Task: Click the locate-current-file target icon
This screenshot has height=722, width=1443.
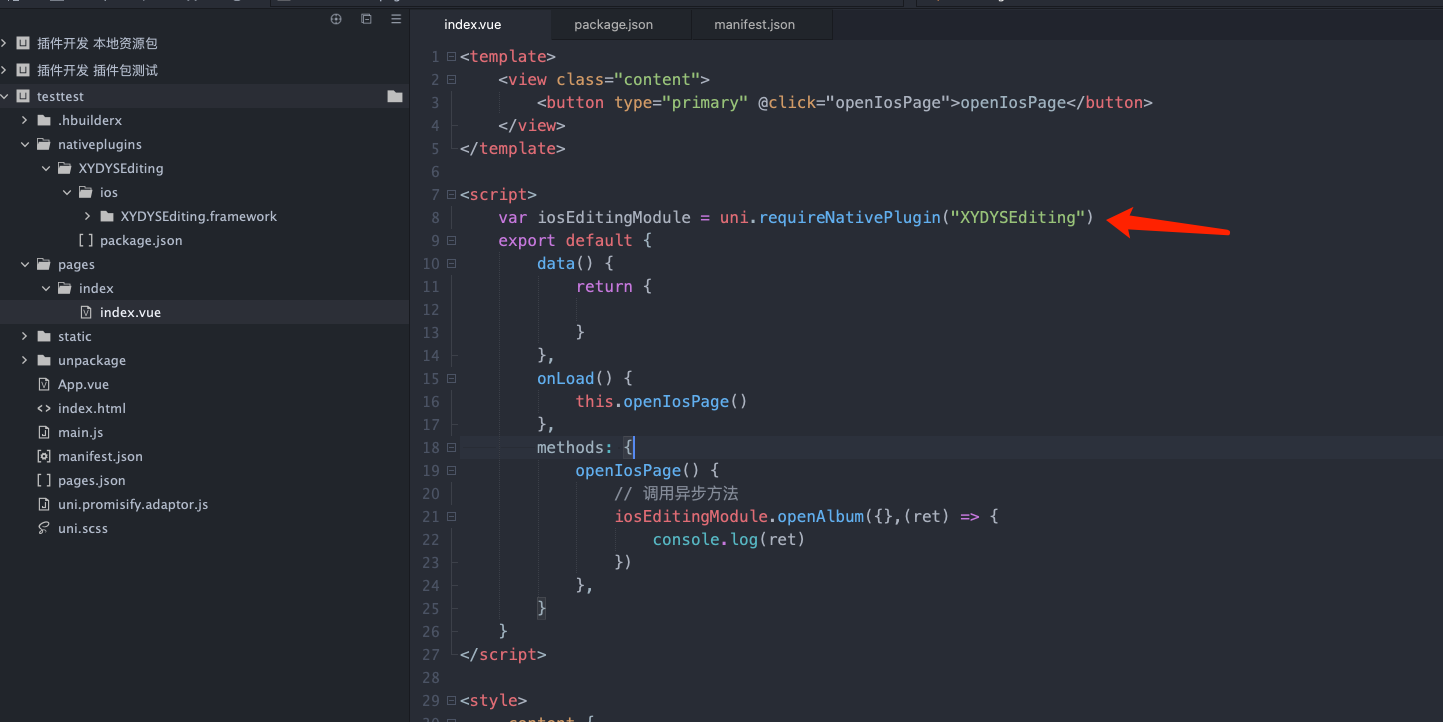Action: tap(336, 19)
